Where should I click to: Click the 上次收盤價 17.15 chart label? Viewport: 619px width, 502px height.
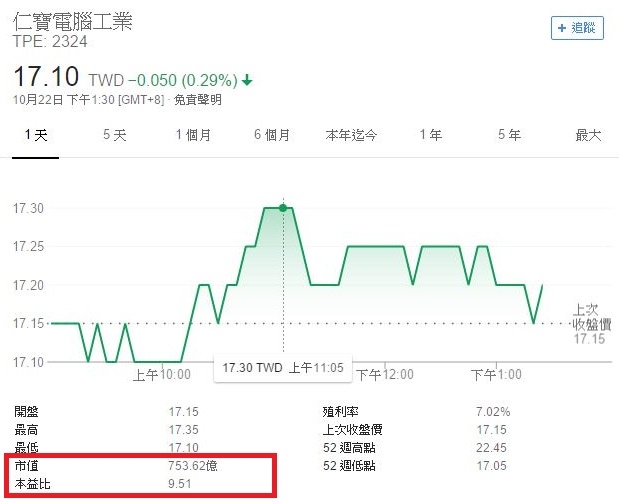pos(591,324)
